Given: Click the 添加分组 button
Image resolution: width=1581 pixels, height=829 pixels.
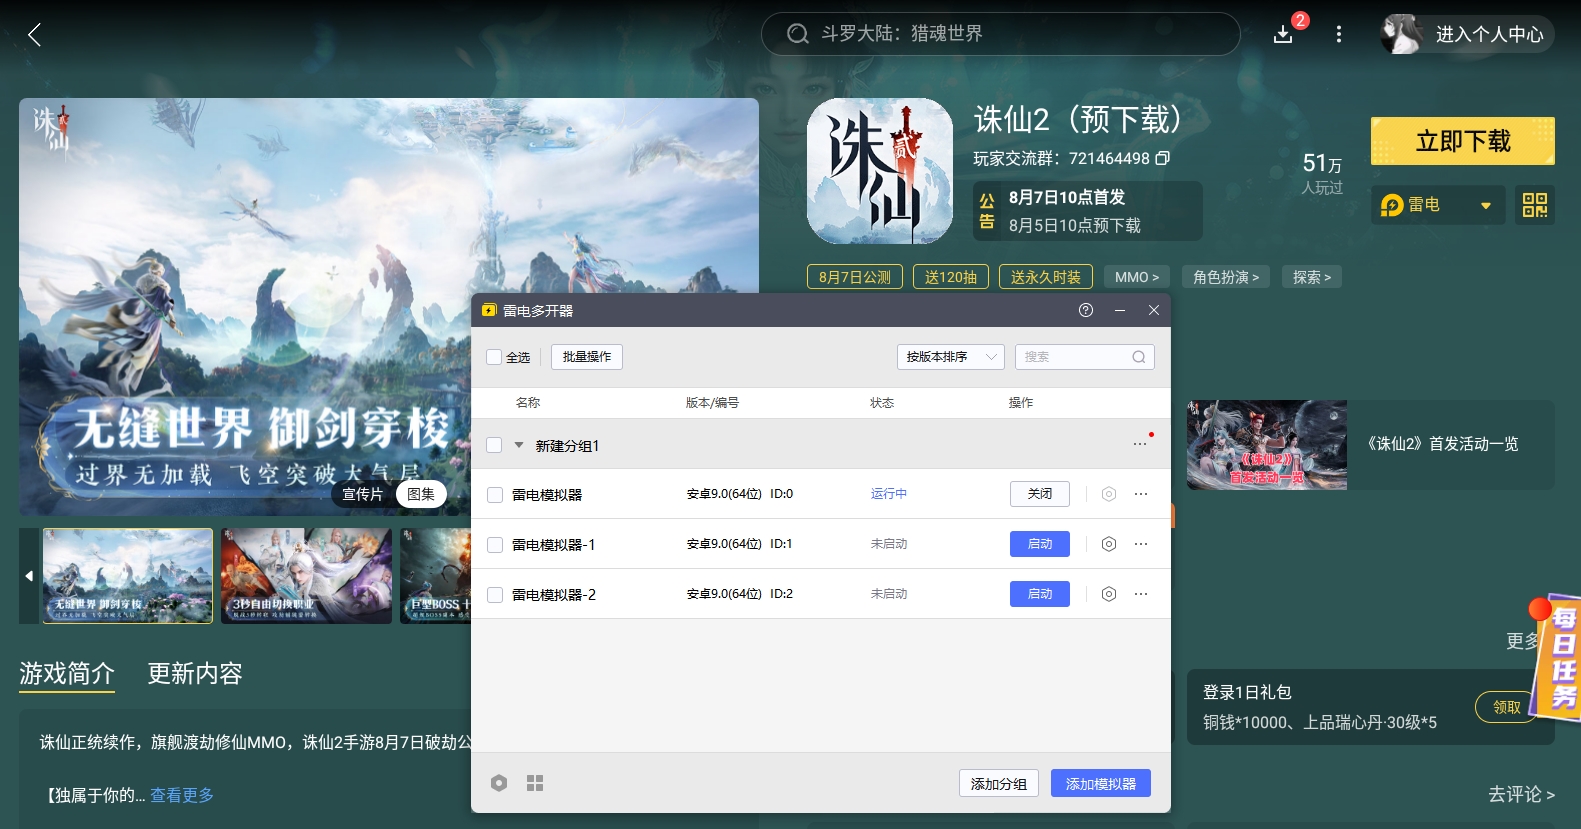Looking at the screenshot, I should 999,783.
